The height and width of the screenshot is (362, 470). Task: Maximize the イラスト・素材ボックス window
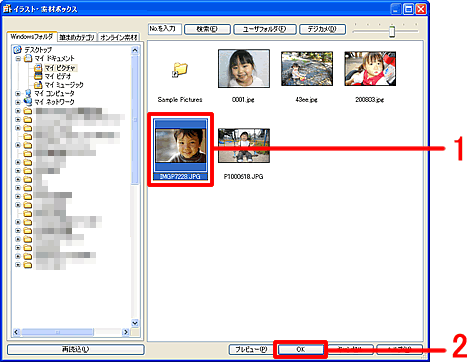[408, 9]
